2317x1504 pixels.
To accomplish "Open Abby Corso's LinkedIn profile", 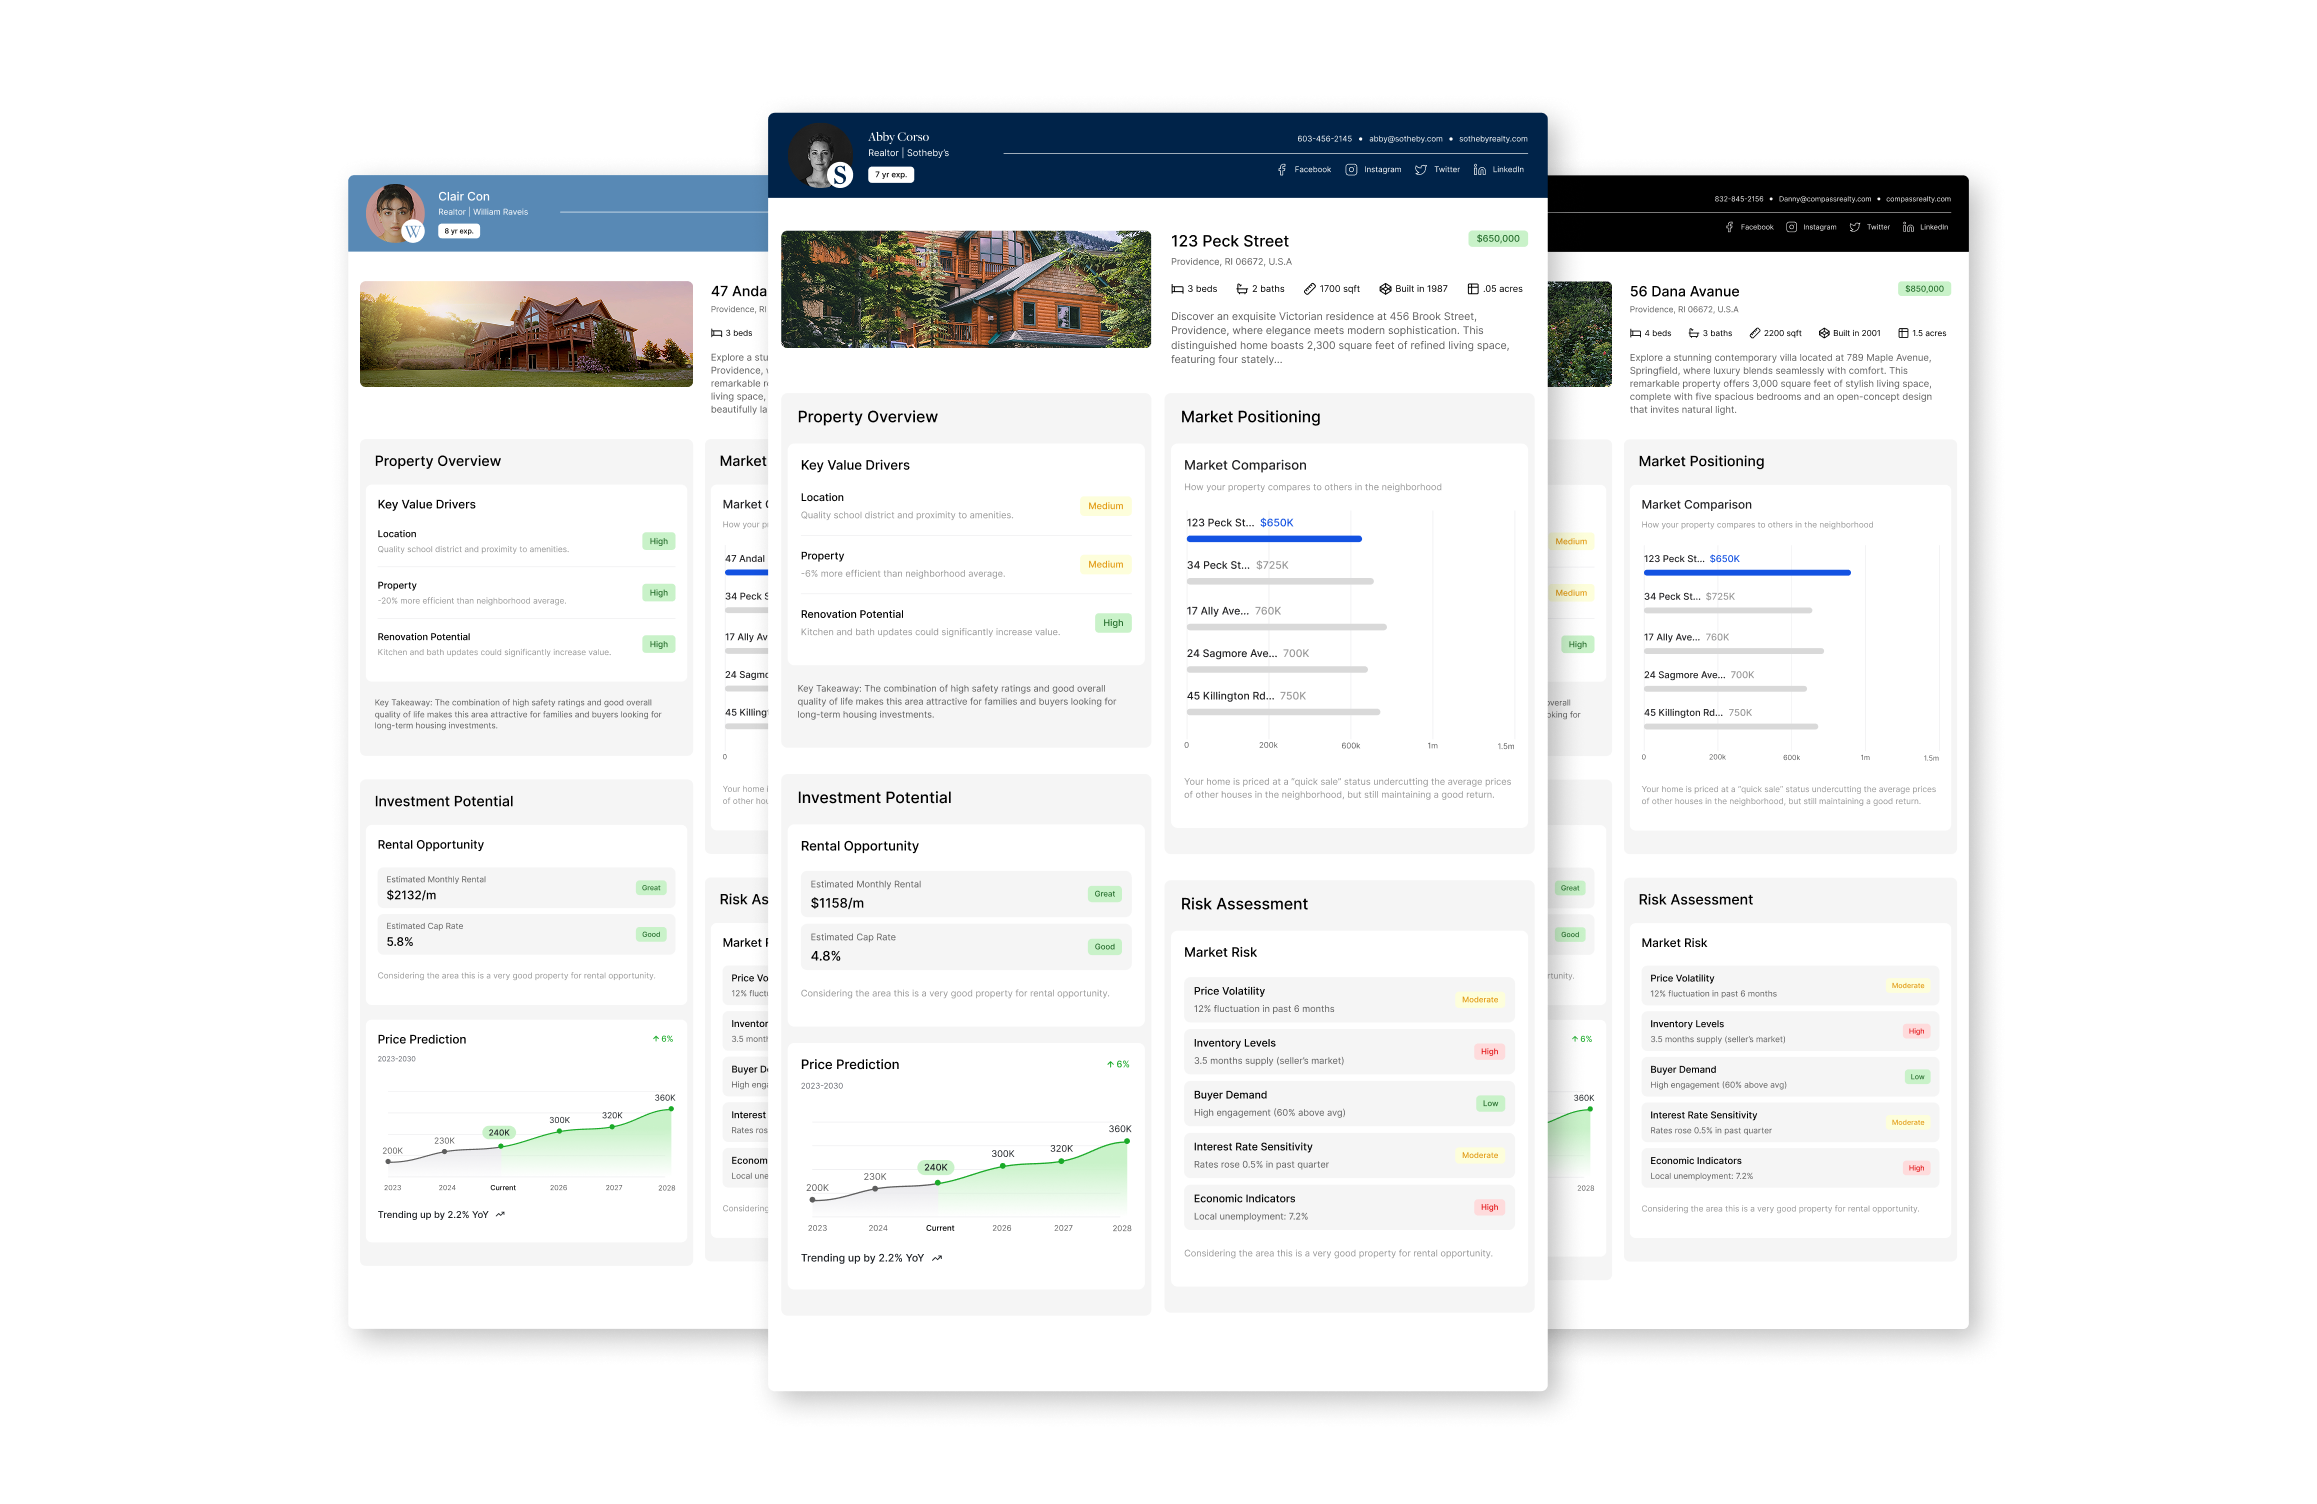I will coord(1500,169).
